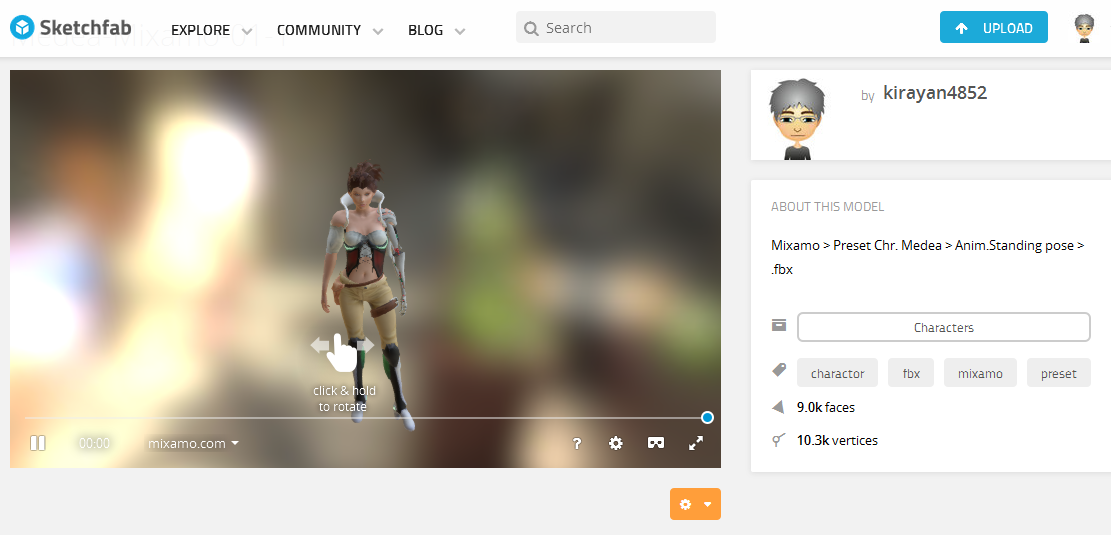Open the viewer help question mark

(x=577, y=443)
